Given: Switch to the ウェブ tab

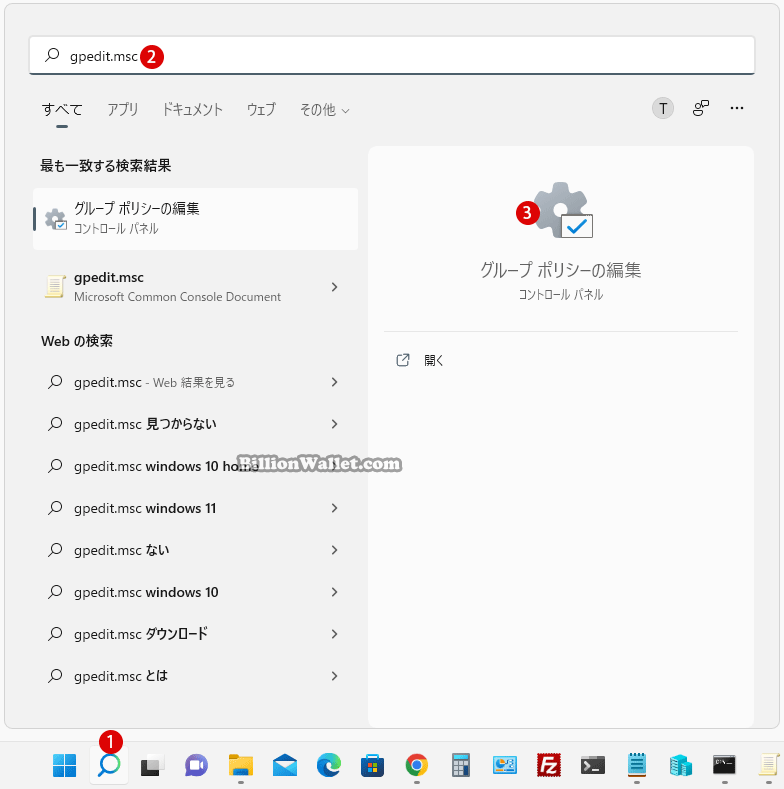Looking at the screenshot, I should point(261,109).
